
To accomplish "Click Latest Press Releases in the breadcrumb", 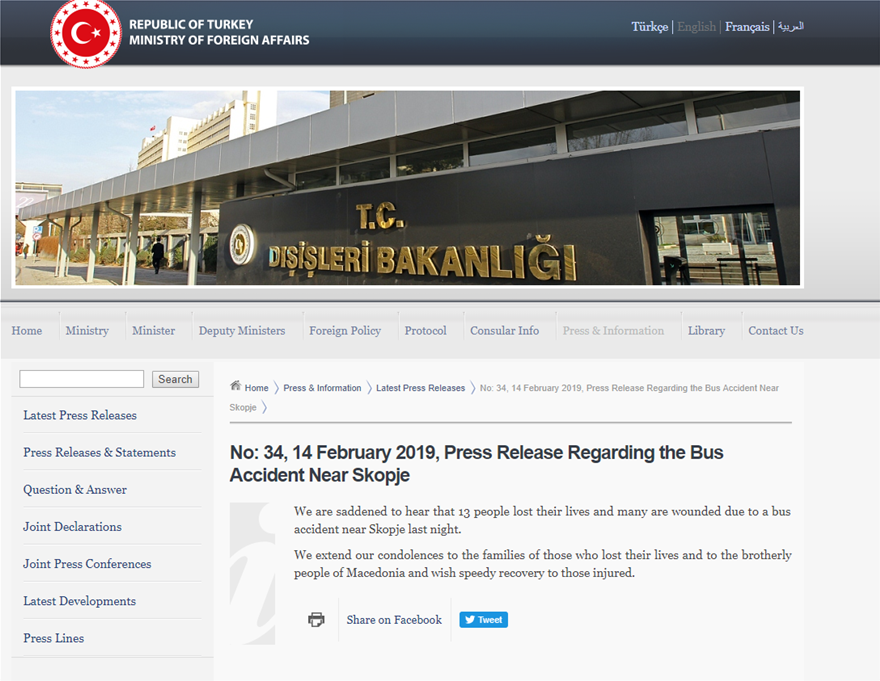I will [x=420, y=388].
